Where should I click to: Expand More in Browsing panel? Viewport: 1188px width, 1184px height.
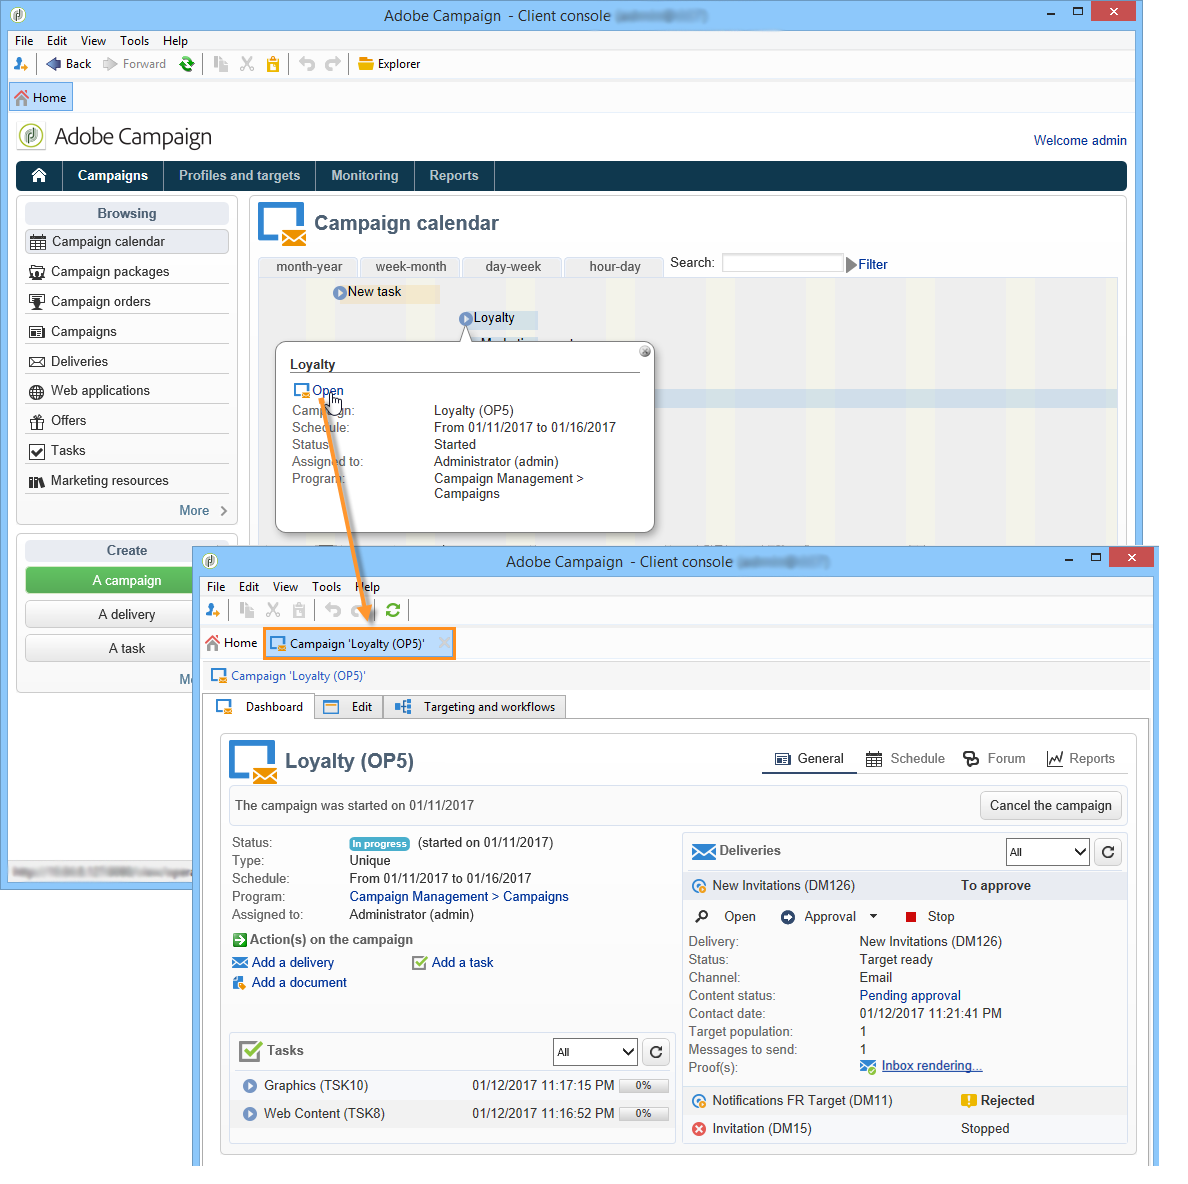pyautogui.click(x=203, y=511)
